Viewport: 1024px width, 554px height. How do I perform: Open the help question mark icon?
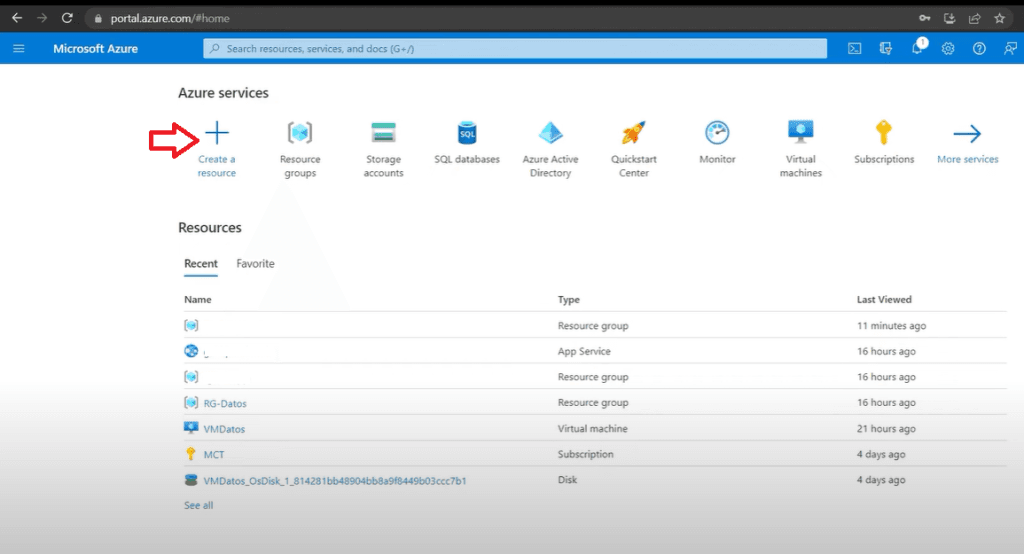click(979, 48)
